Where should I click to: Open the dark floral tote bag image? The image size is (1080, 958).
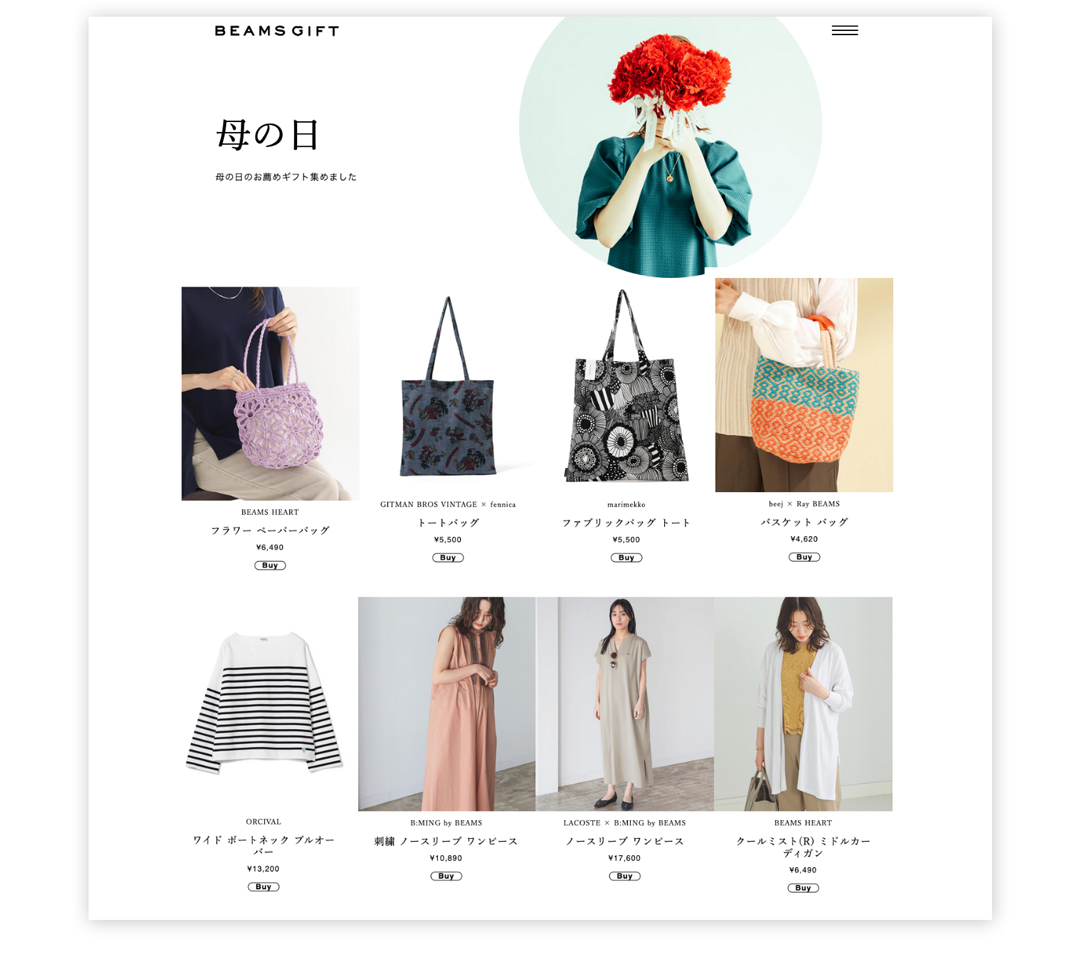tap(448, 386)
